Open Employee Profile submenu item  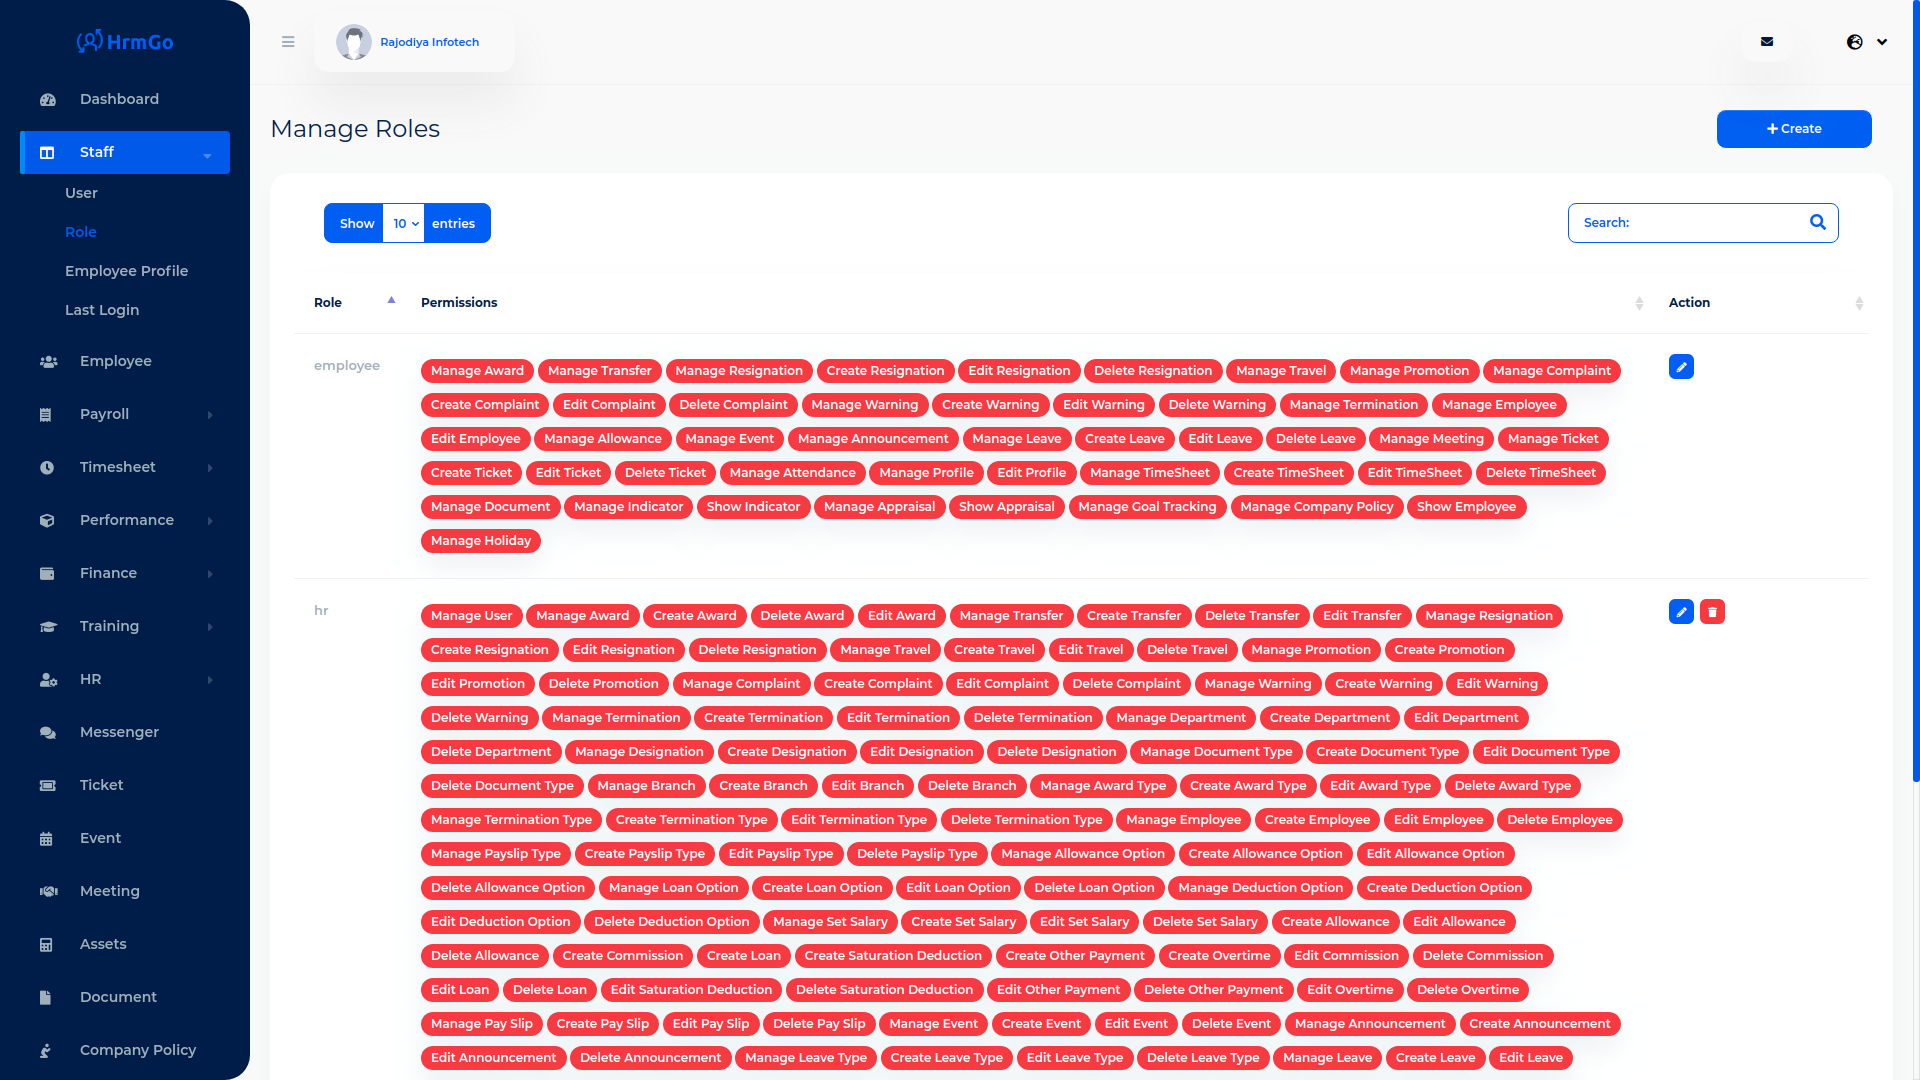pyautogui.click(x=126, y=271)
